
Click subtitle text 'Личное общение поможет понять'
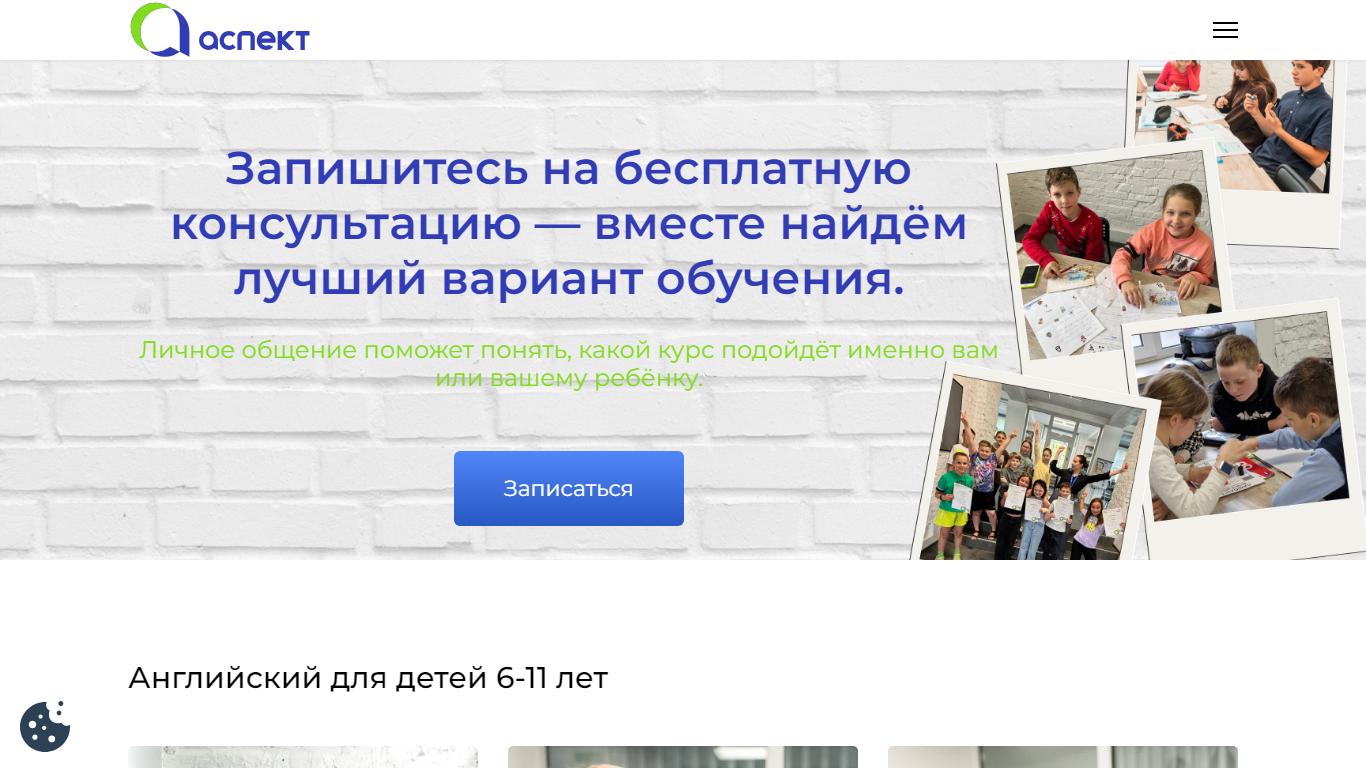coord(569,364)
